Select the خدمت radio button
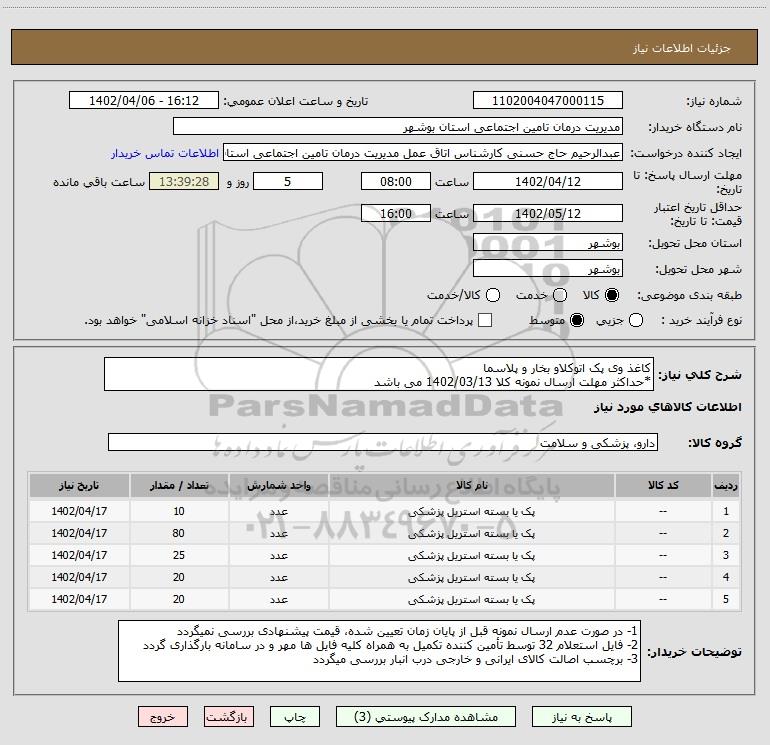 coord(560,295)
